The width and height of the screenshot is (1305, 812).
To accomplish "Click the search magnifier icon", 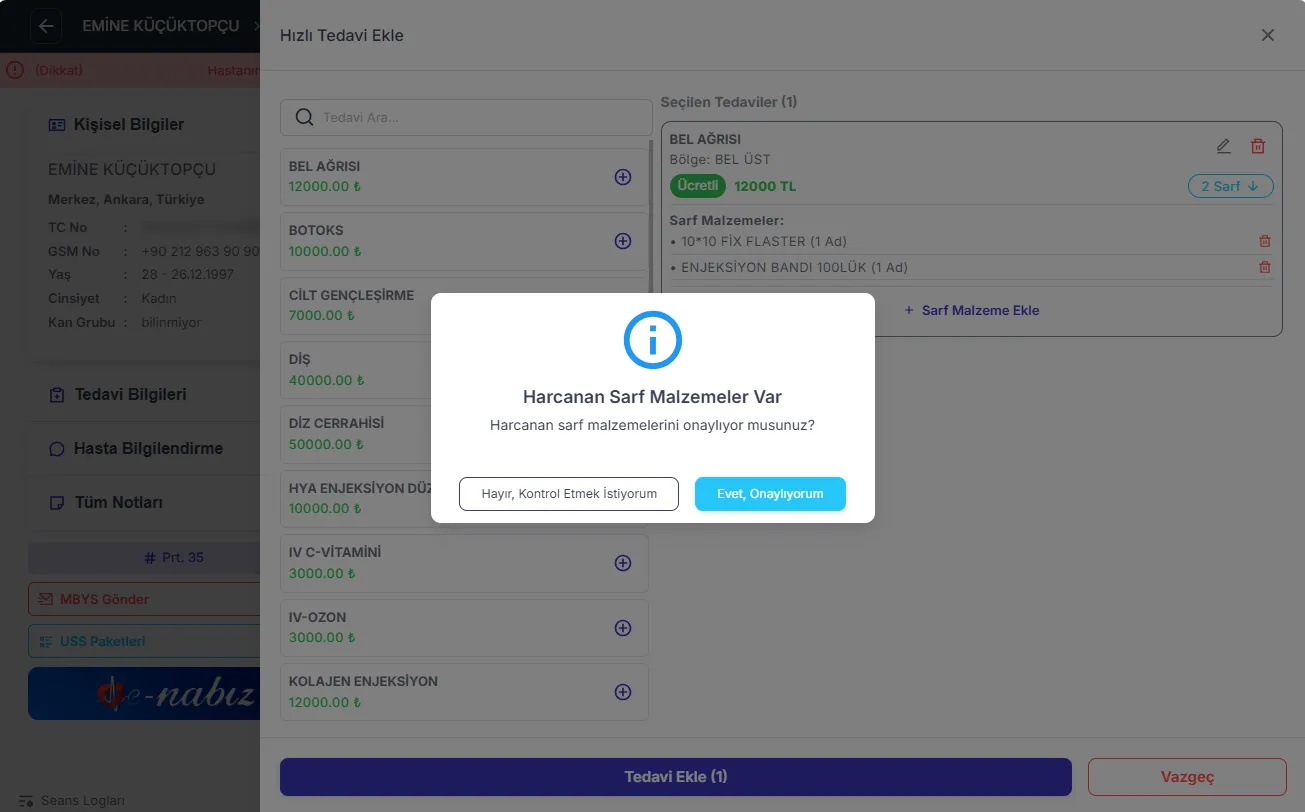I will [304, 118].
